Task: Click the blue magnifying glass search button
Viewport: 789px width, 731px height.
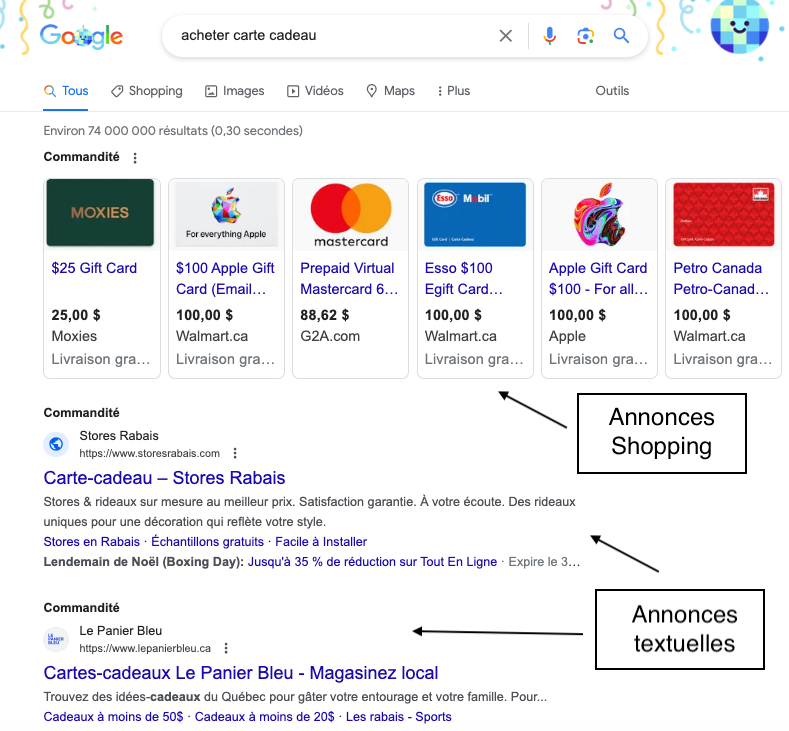Action: click(621, 36)
